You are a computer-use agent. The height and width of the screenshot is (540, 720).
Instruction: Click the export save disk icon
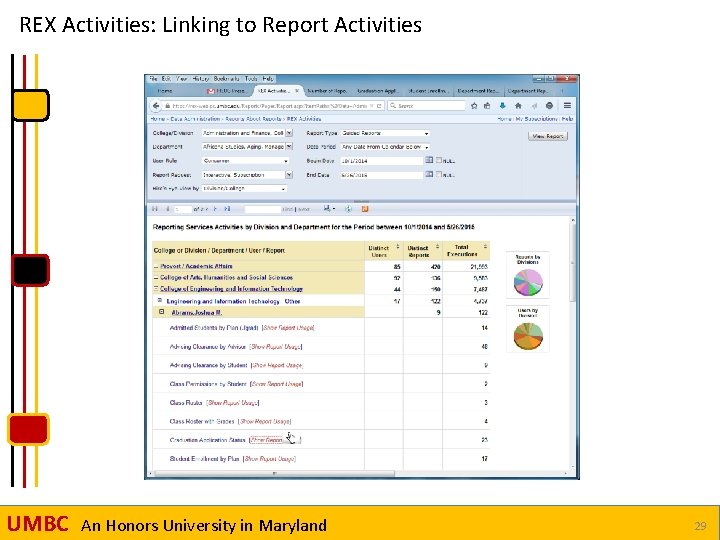[327, 209]
